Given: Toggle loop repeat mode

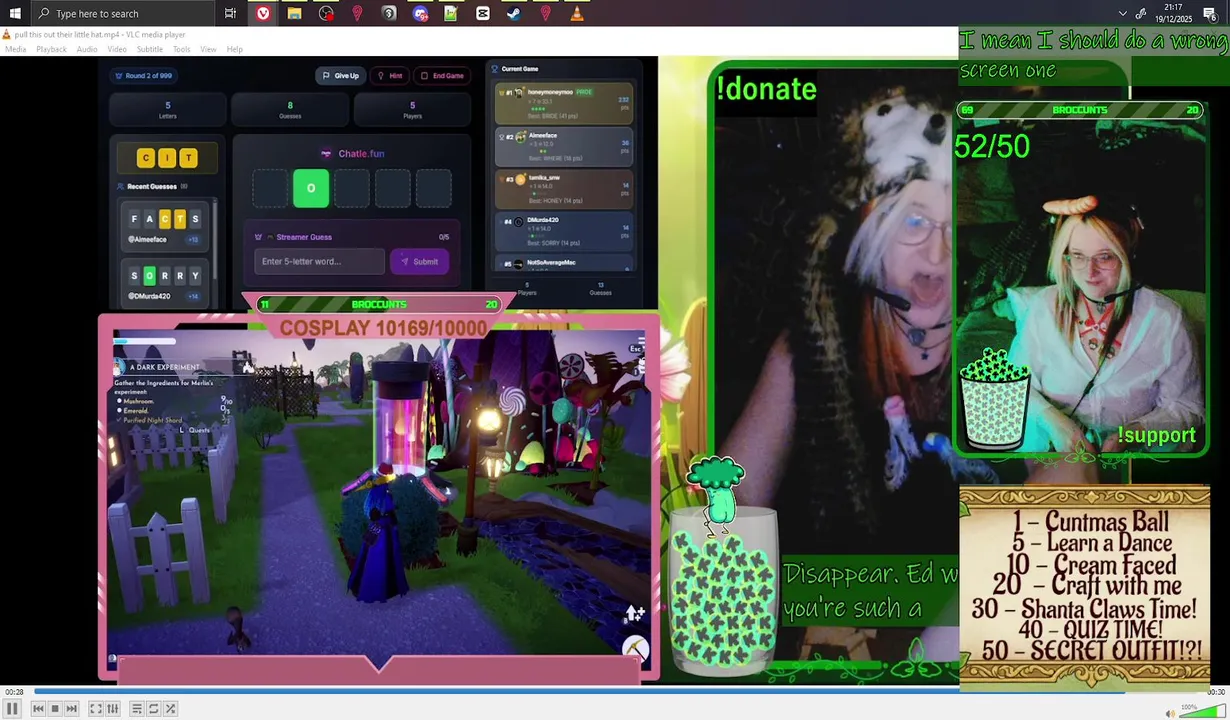Looking at the screenshot, I should point(153,709).
